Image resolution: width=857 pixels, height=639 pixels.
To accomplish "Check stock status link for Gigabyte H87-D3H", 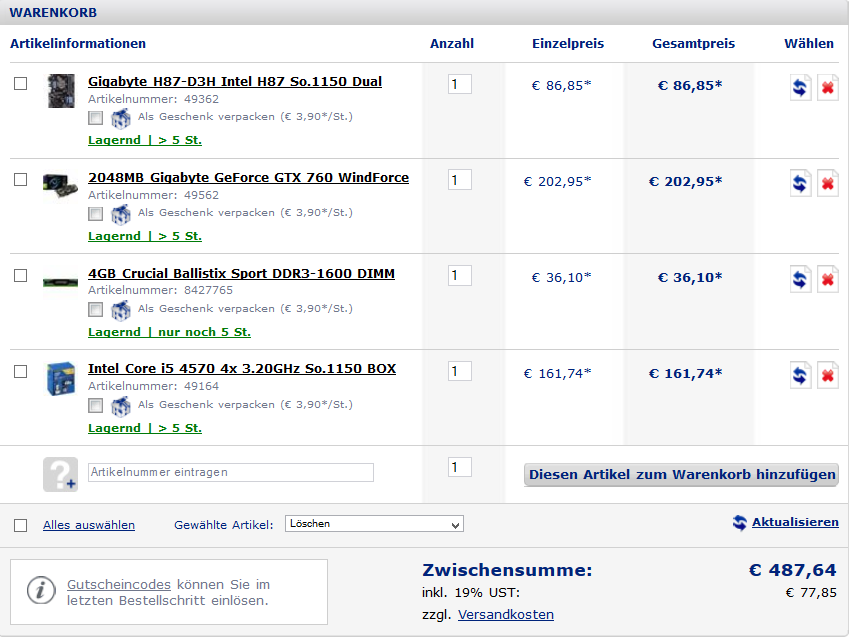I will pos(145,140).
